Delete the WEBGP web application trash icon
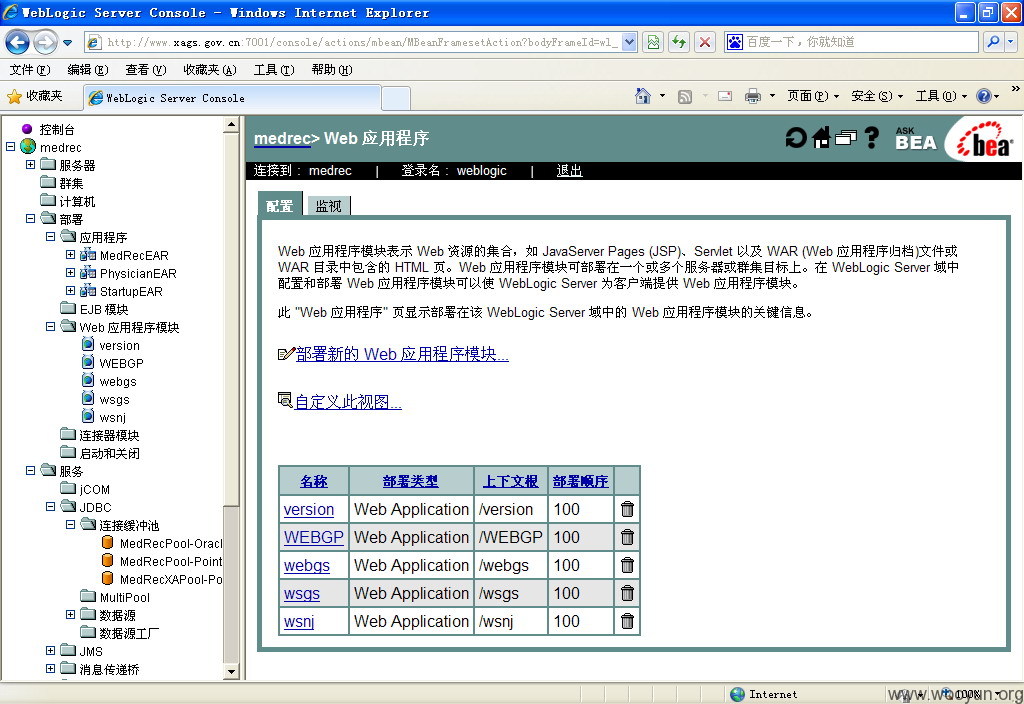1024x704 pixels. (x=627, y=537)
